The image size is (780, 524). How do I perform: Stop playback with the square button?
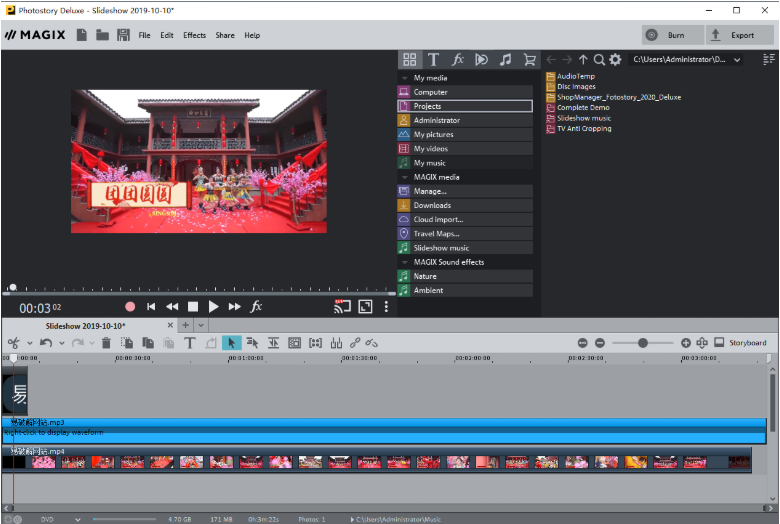193,307
